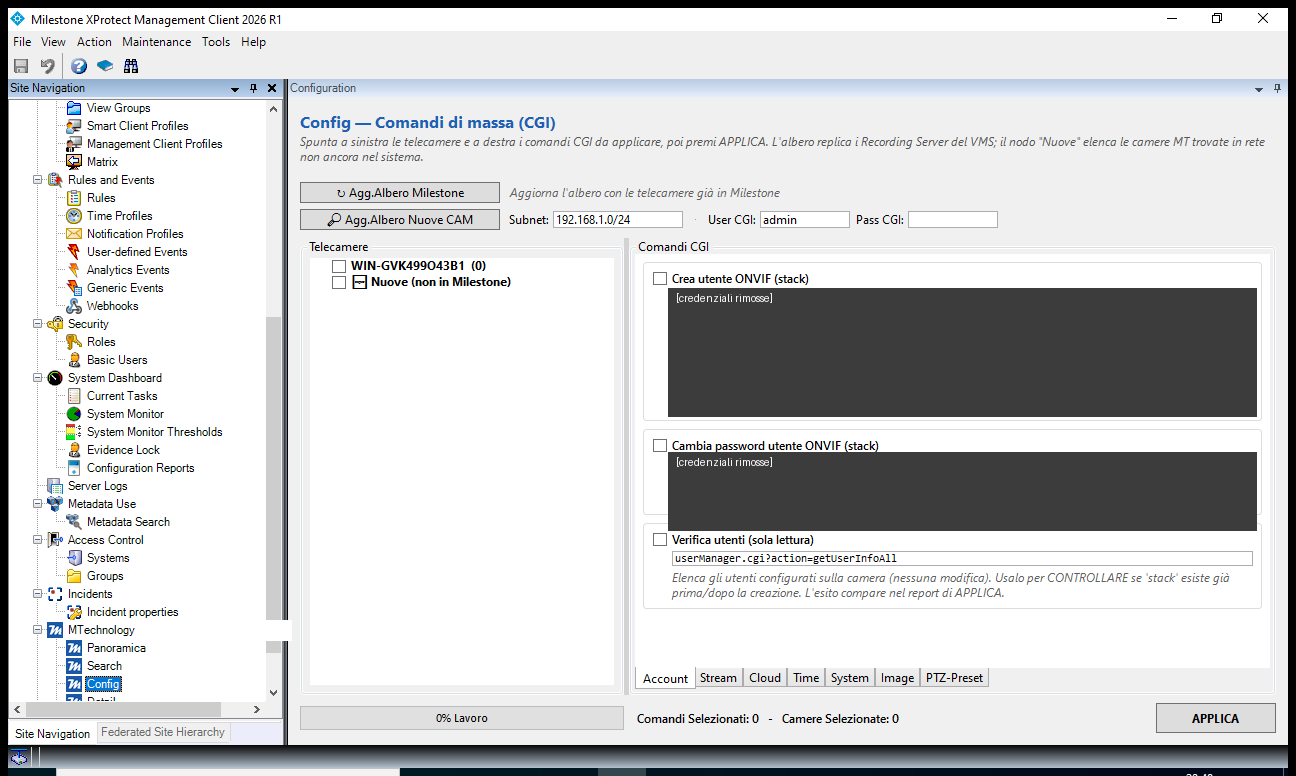
Task: Select Incident properties tree item
Action: (132, 612)
